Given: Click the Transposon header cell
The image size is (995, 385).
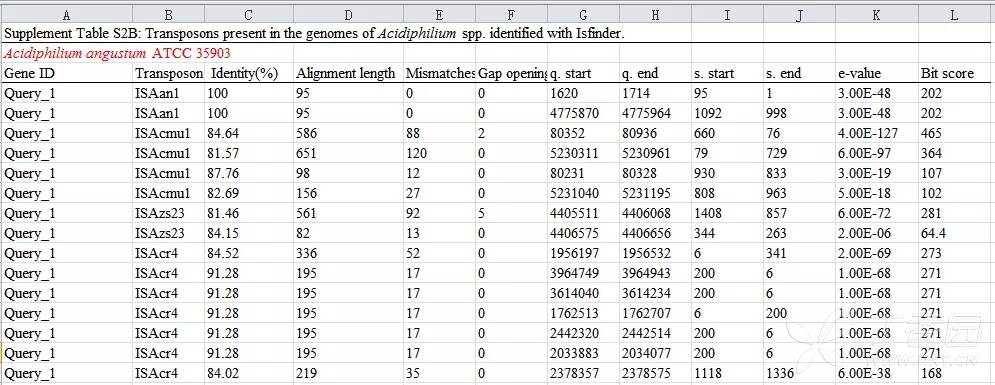Looking at the screenshot, I should pyautogui.click(x=168, y=73).
